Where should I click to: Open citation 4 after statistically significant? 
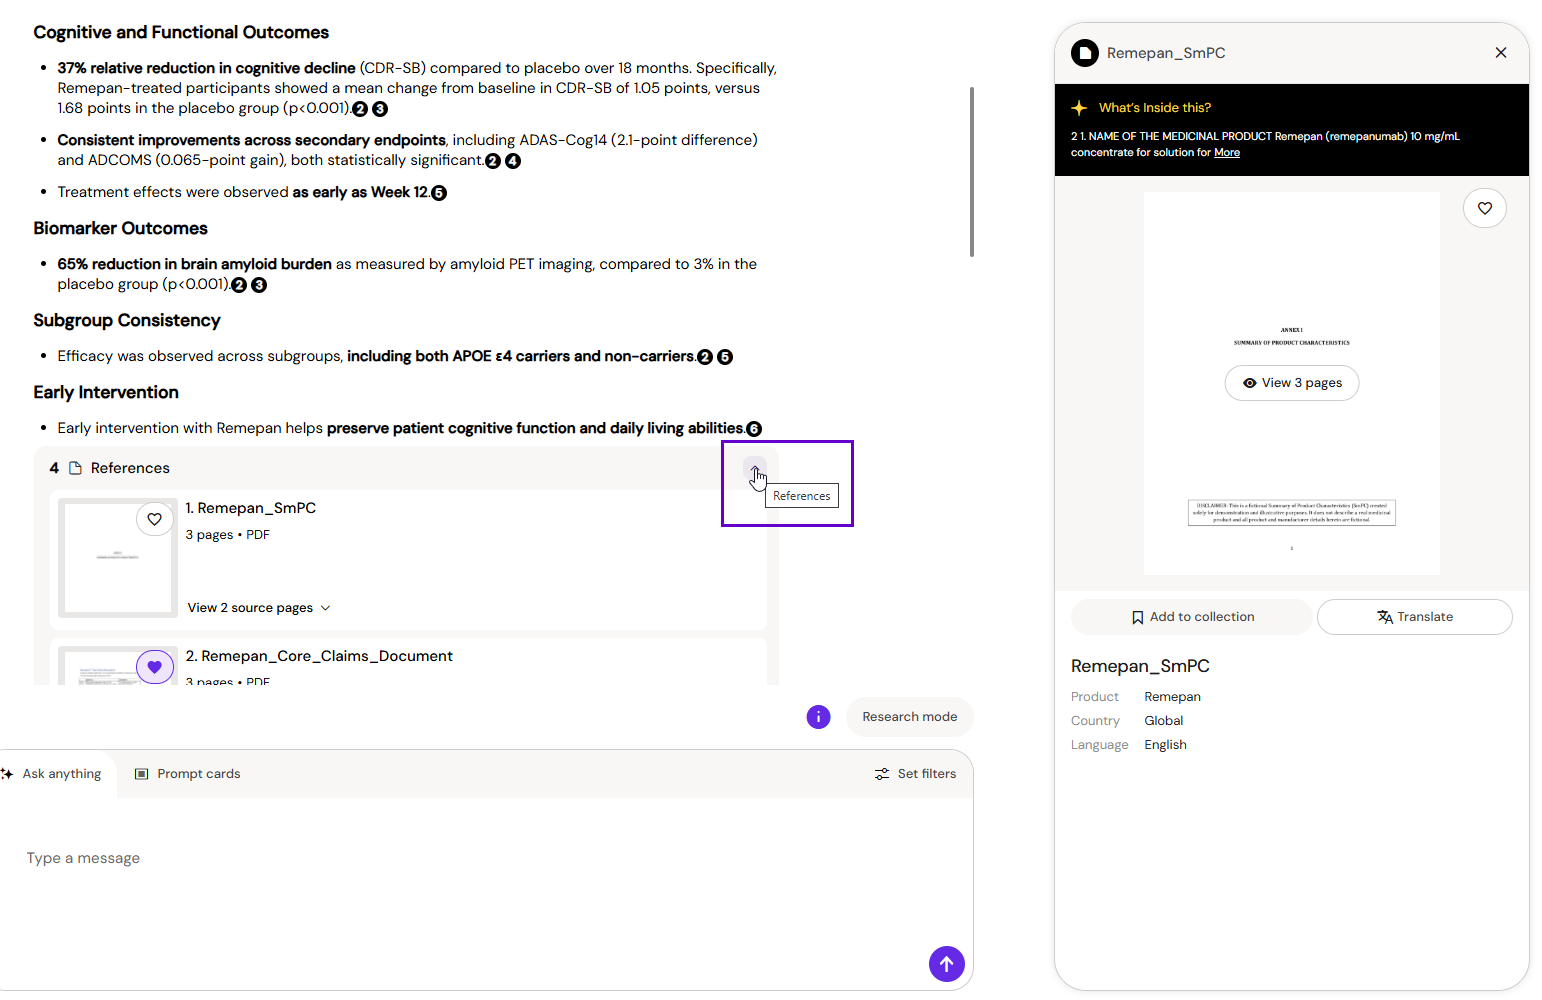(513, 161)
